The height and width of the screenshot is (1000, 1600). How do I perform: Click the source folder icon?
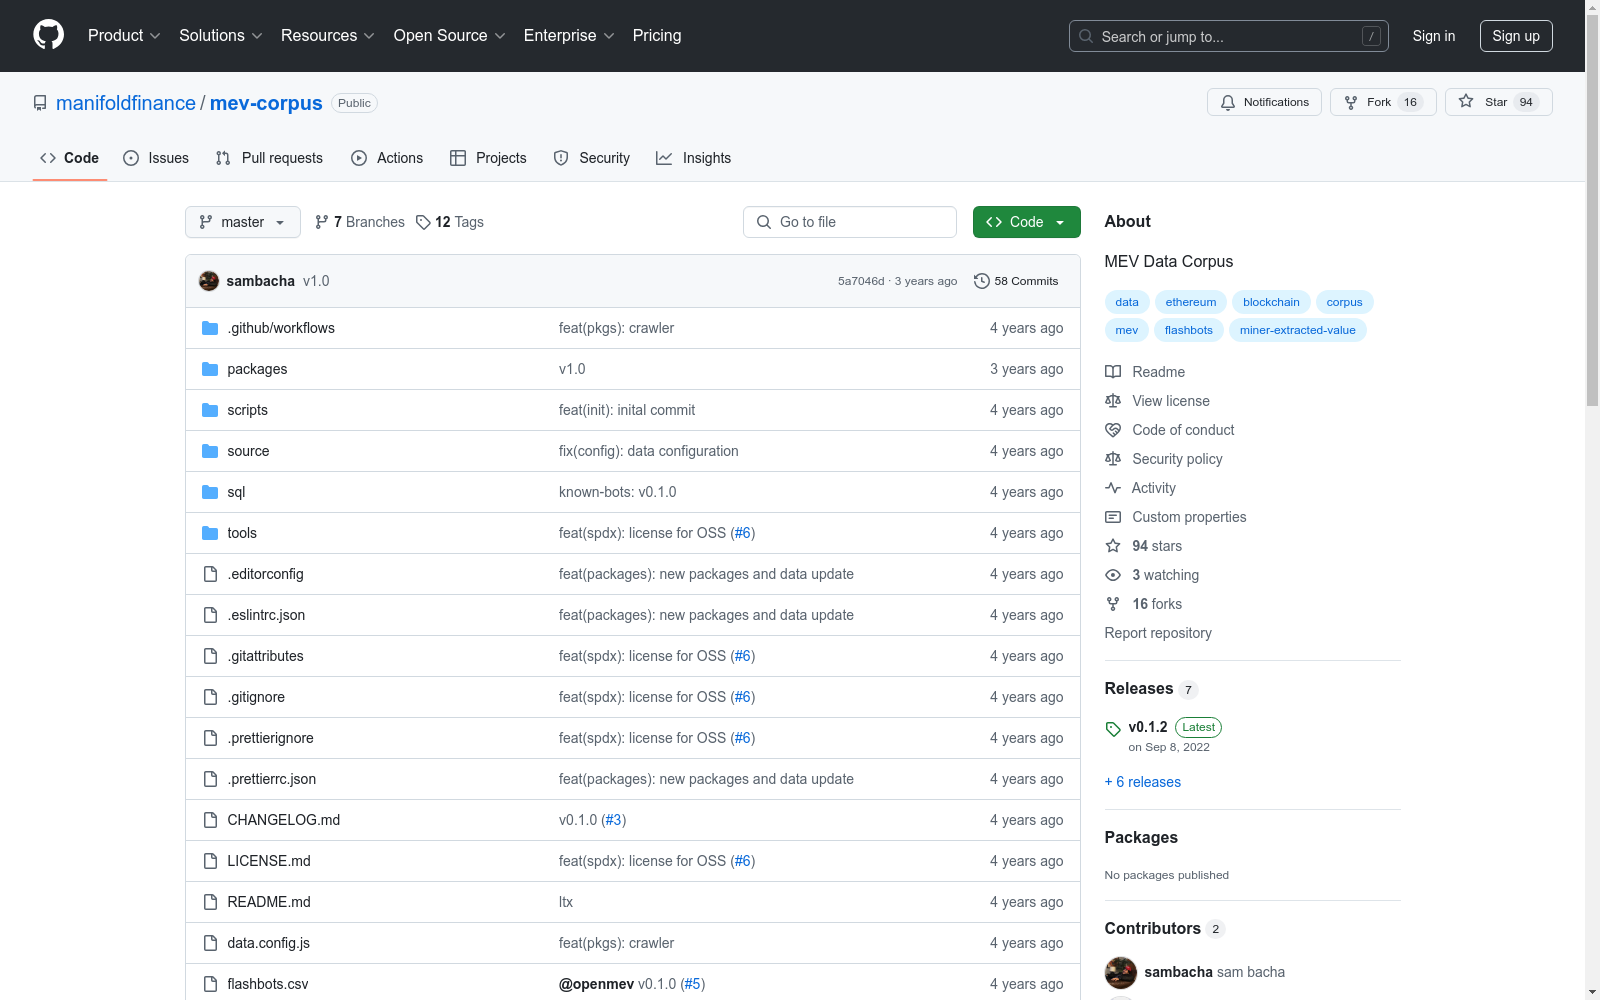210,451
